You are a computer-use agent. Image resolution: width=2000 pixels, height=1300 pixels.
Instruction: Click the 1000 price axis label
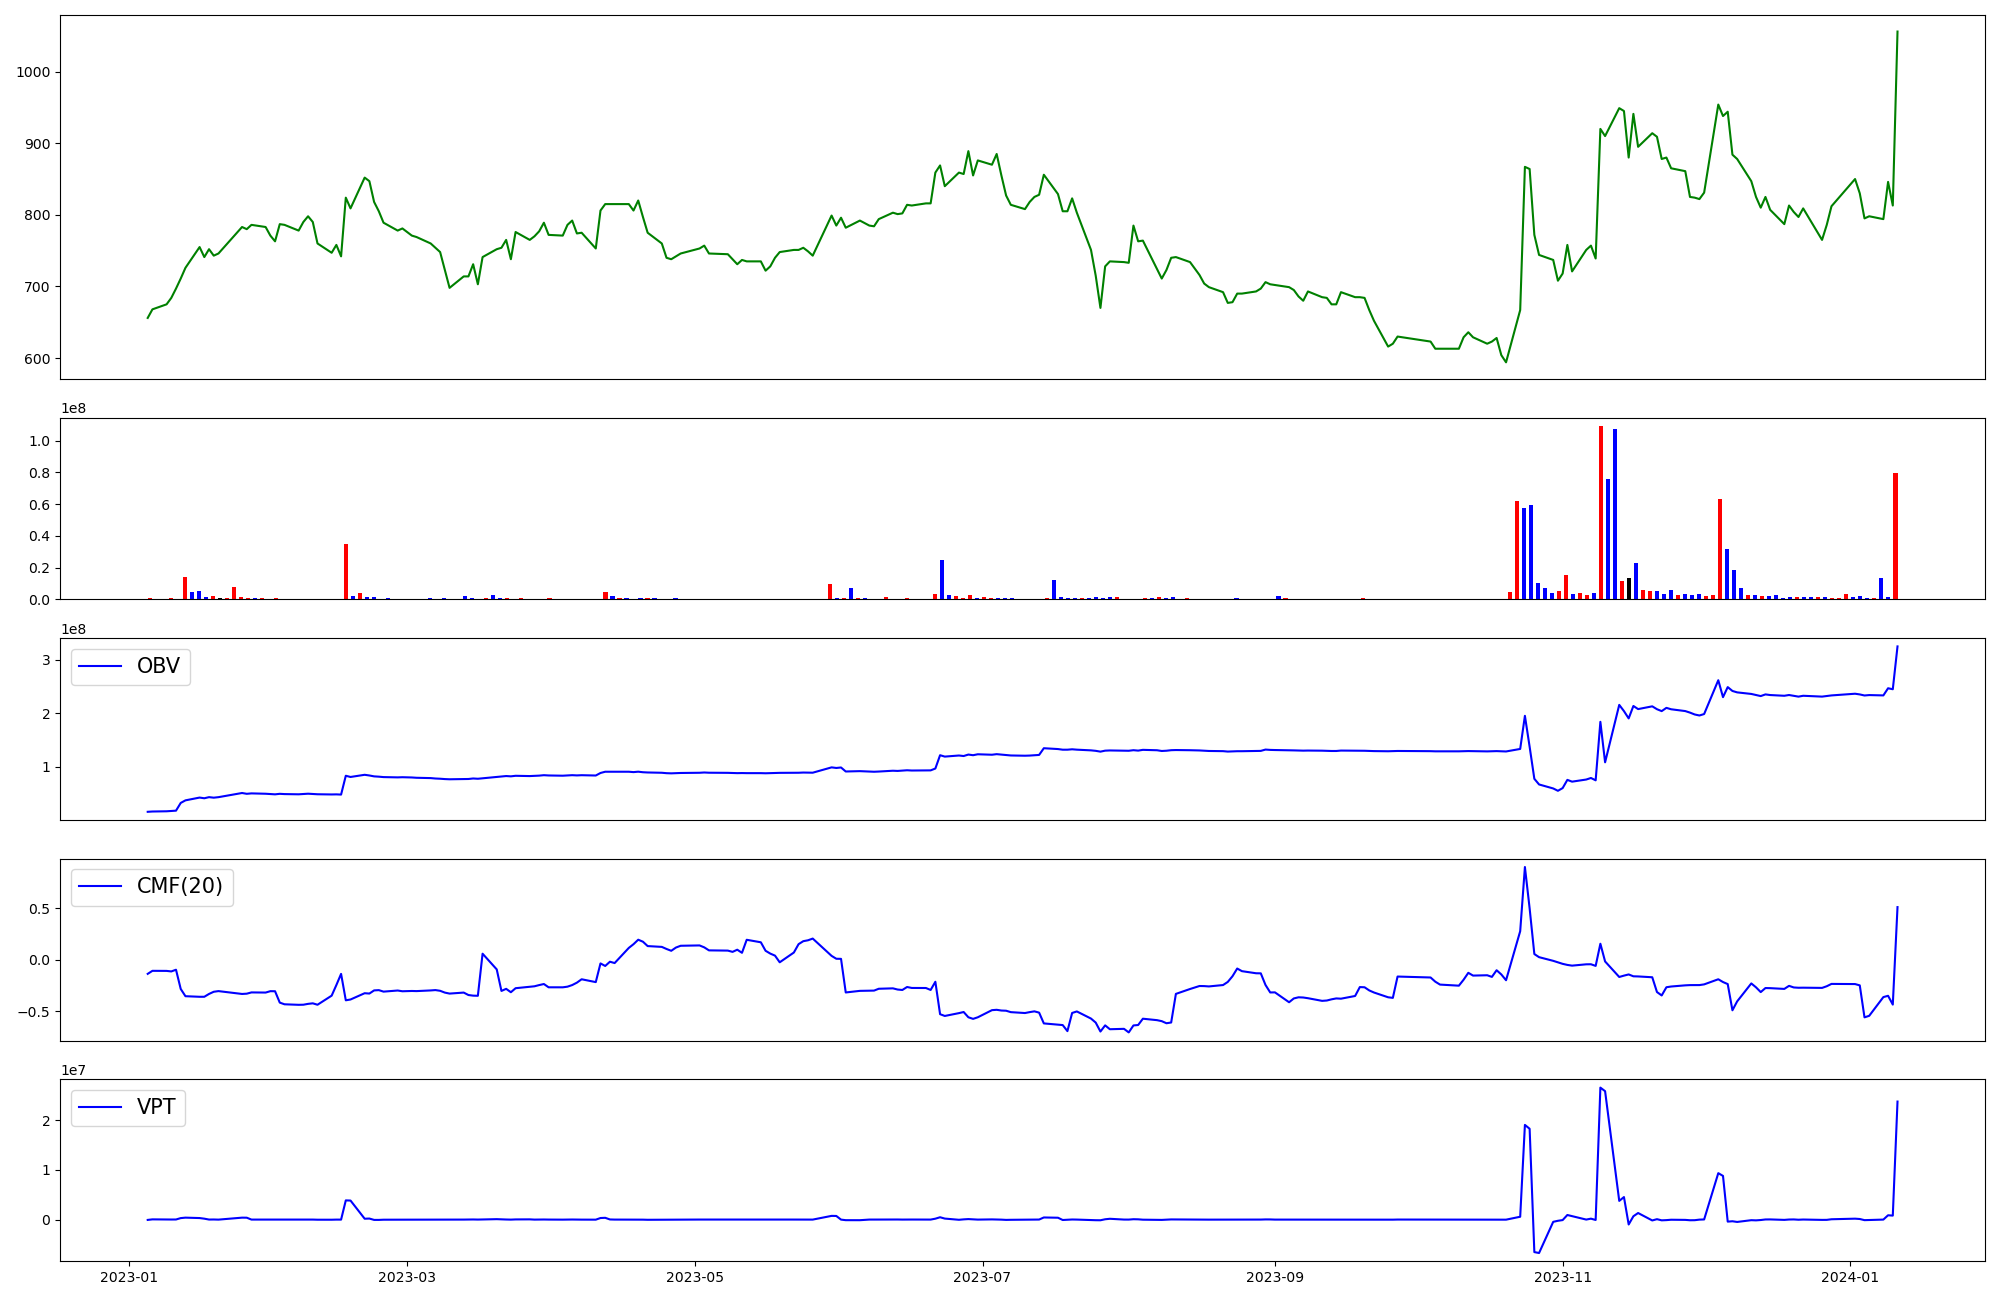[34, 72]
